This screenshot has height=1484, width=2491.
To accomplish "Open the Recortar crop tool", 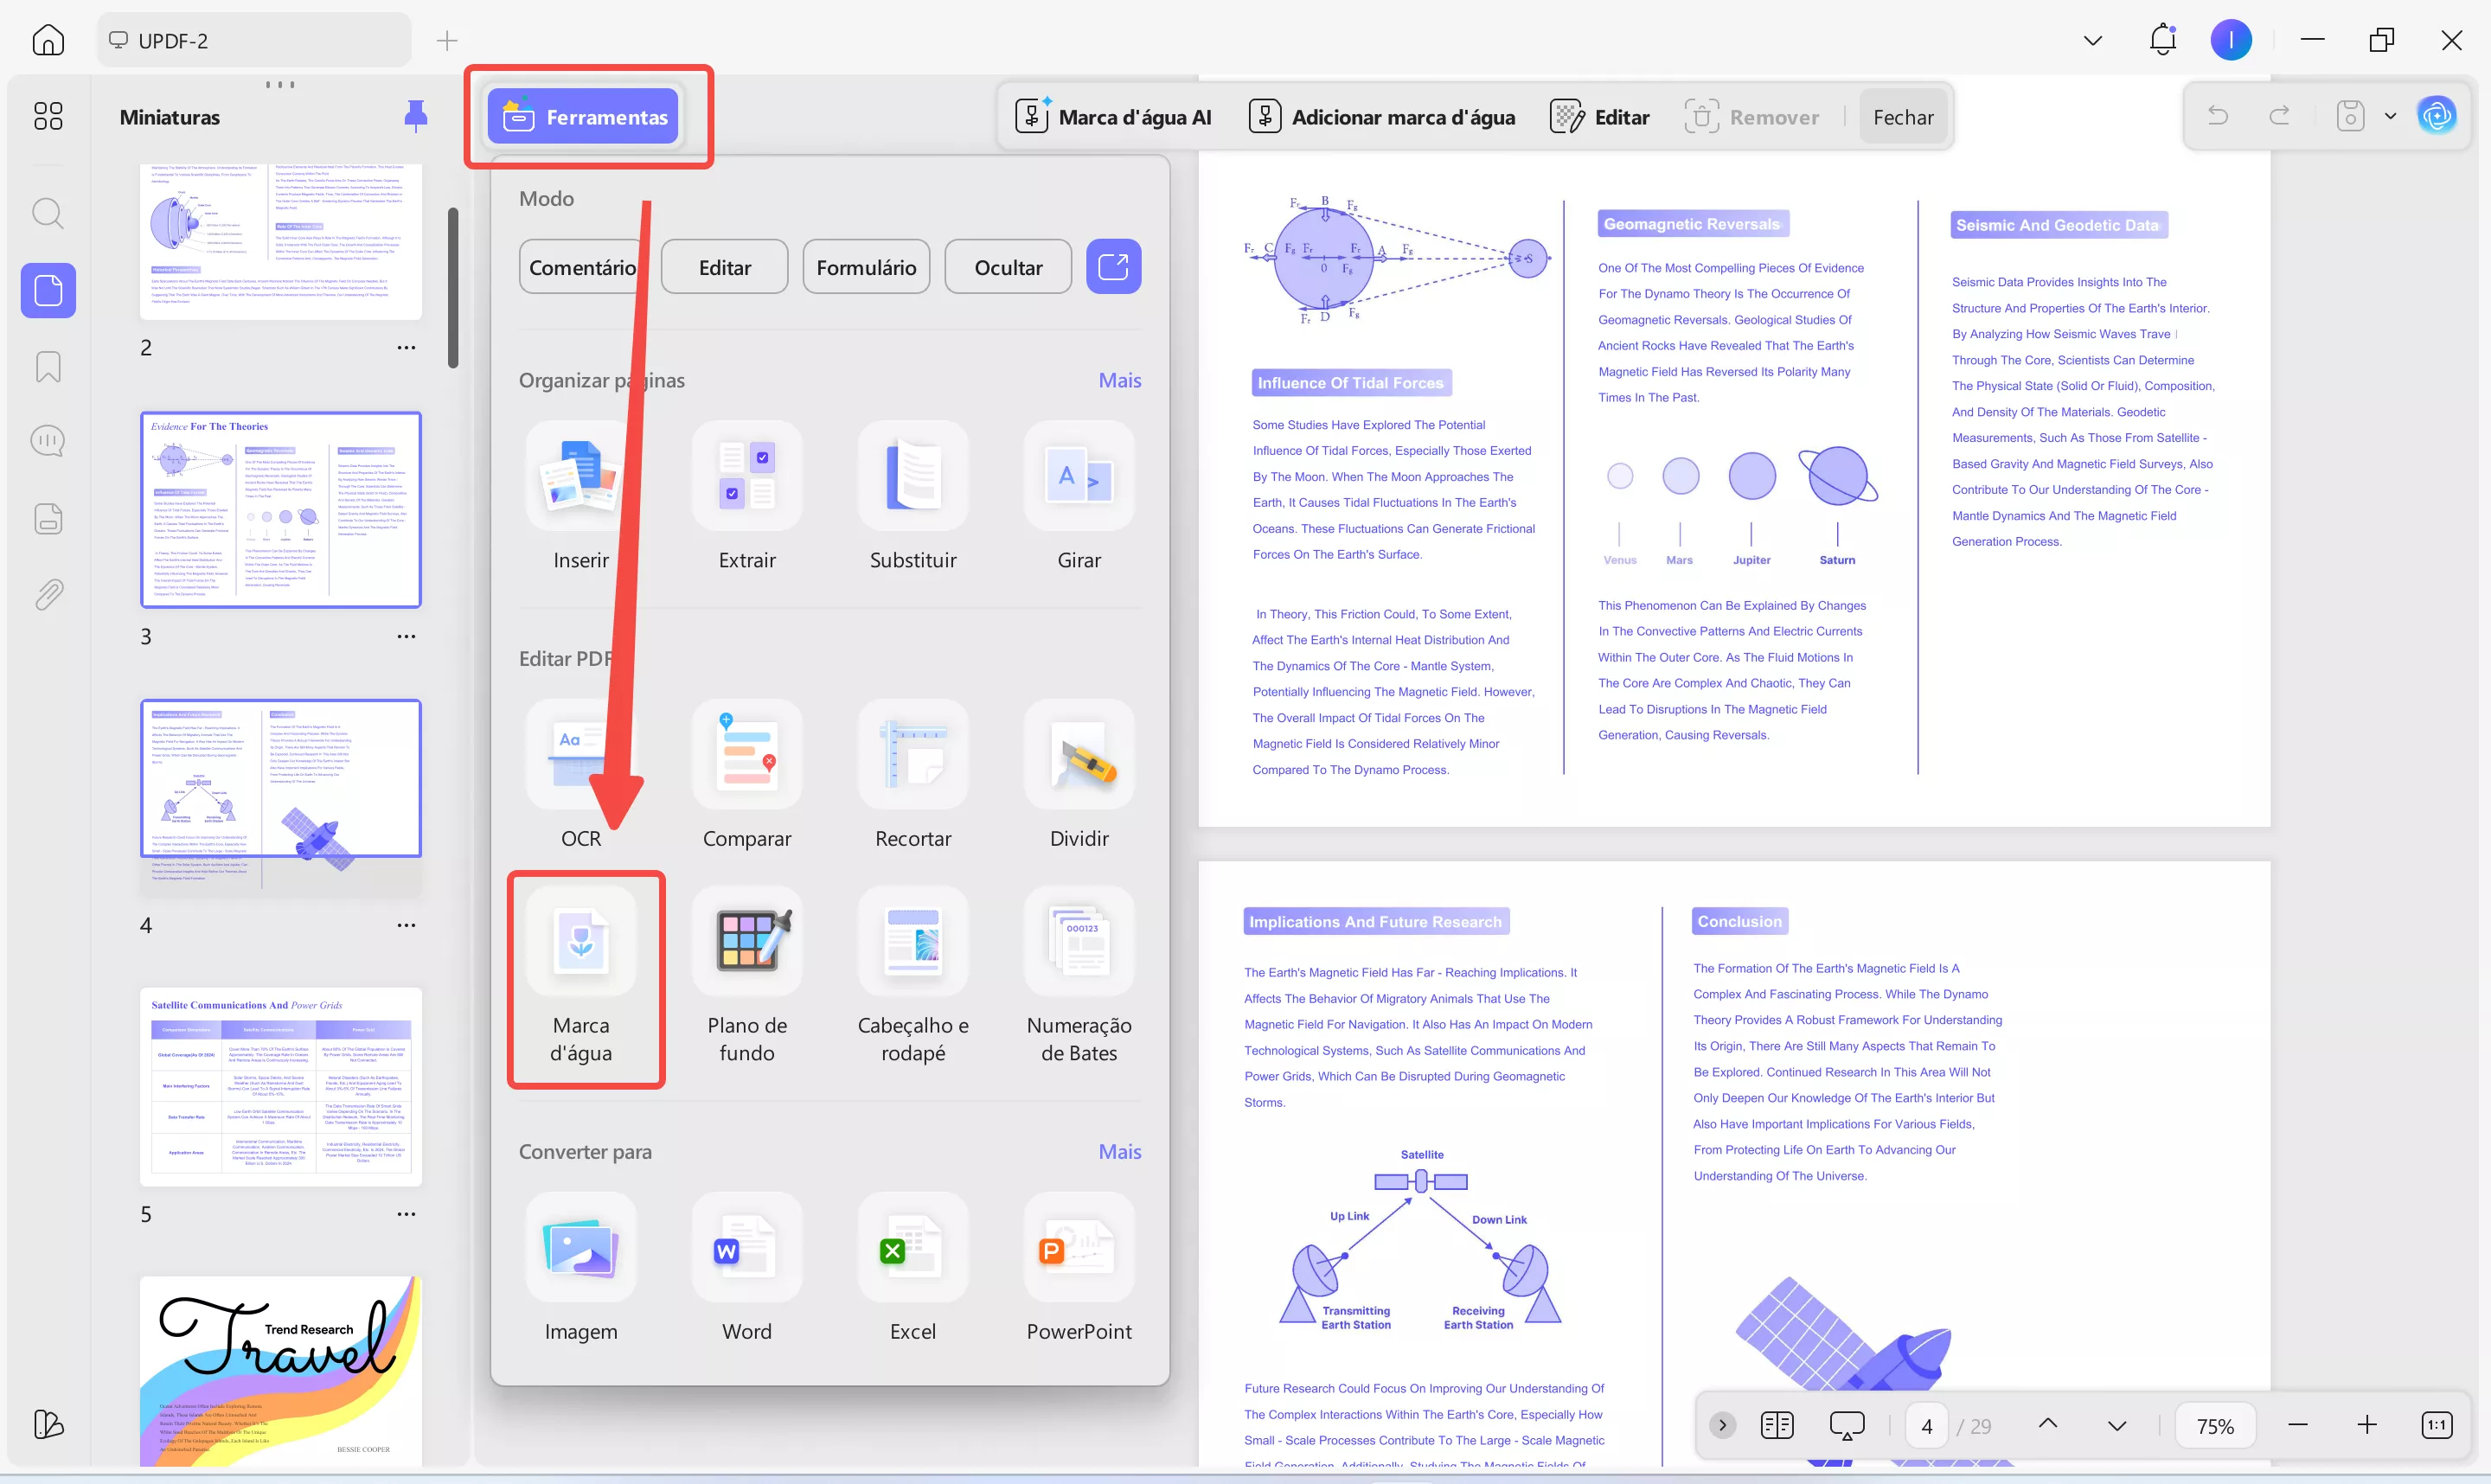I will [912, 756].
